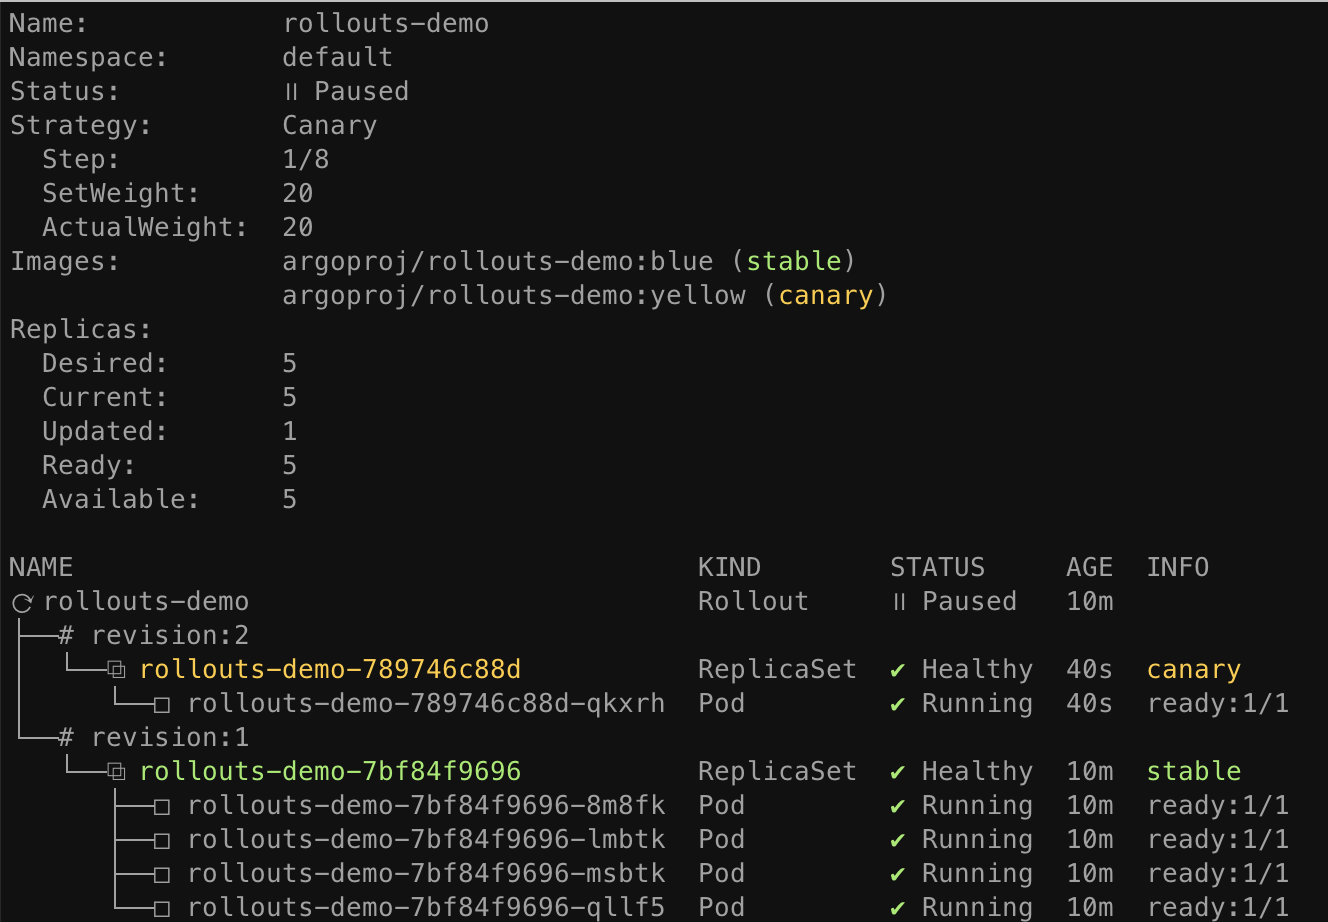This screenshot has width=1328, height=922.
Task: Select the rollouts-demo root entry in the tree
Action: coord(146,602)
